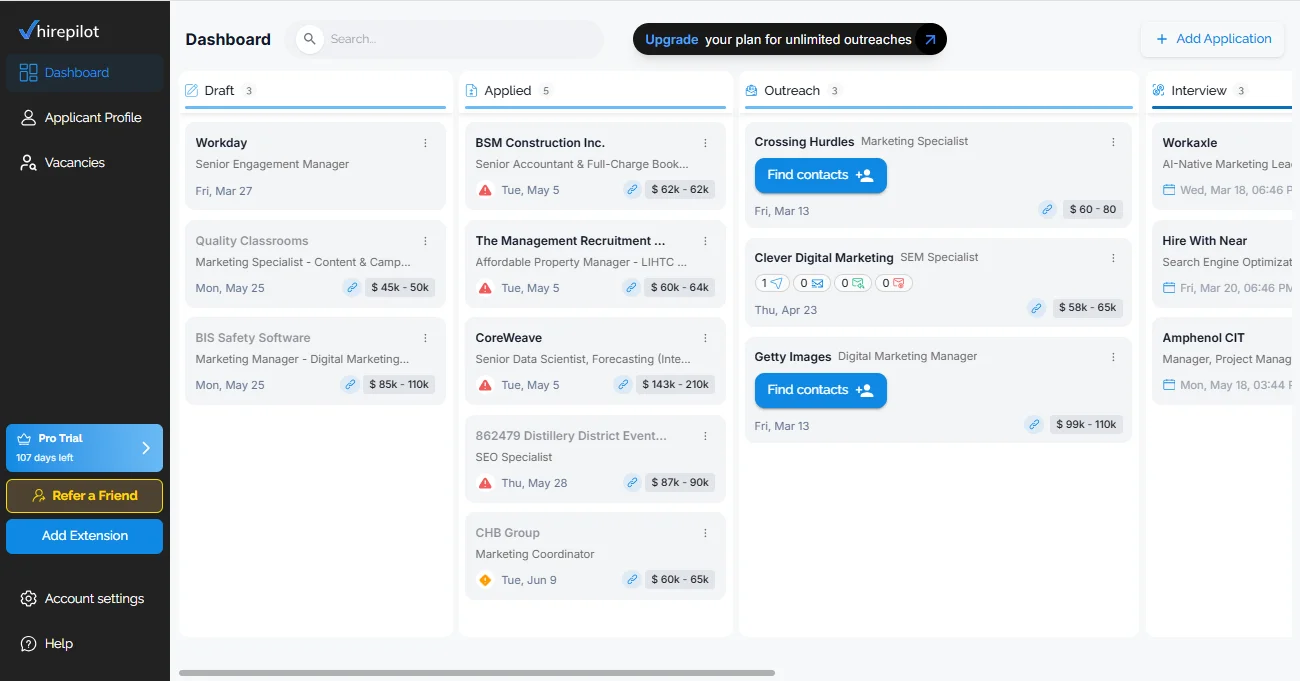This screenshot has width=1300, height=681.
Task: Click opened email count badge on Clever Digital Marketing
Action: click(x=812, y=283)
